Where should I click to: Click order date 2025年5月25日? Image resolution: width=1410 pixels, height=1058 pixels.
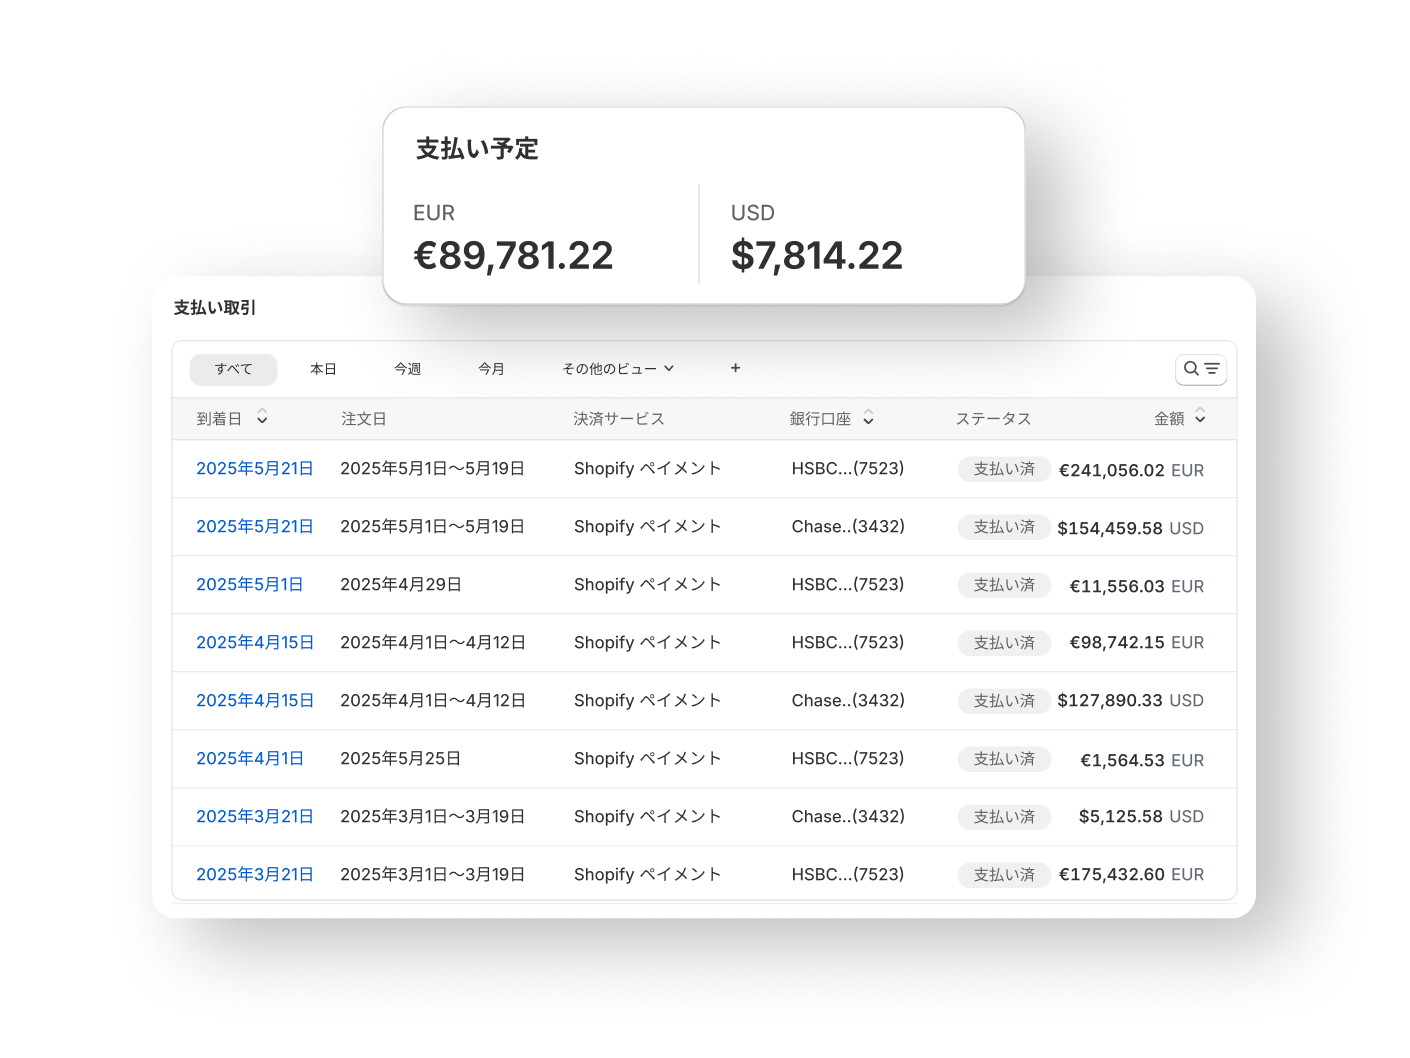pos(401,759)
